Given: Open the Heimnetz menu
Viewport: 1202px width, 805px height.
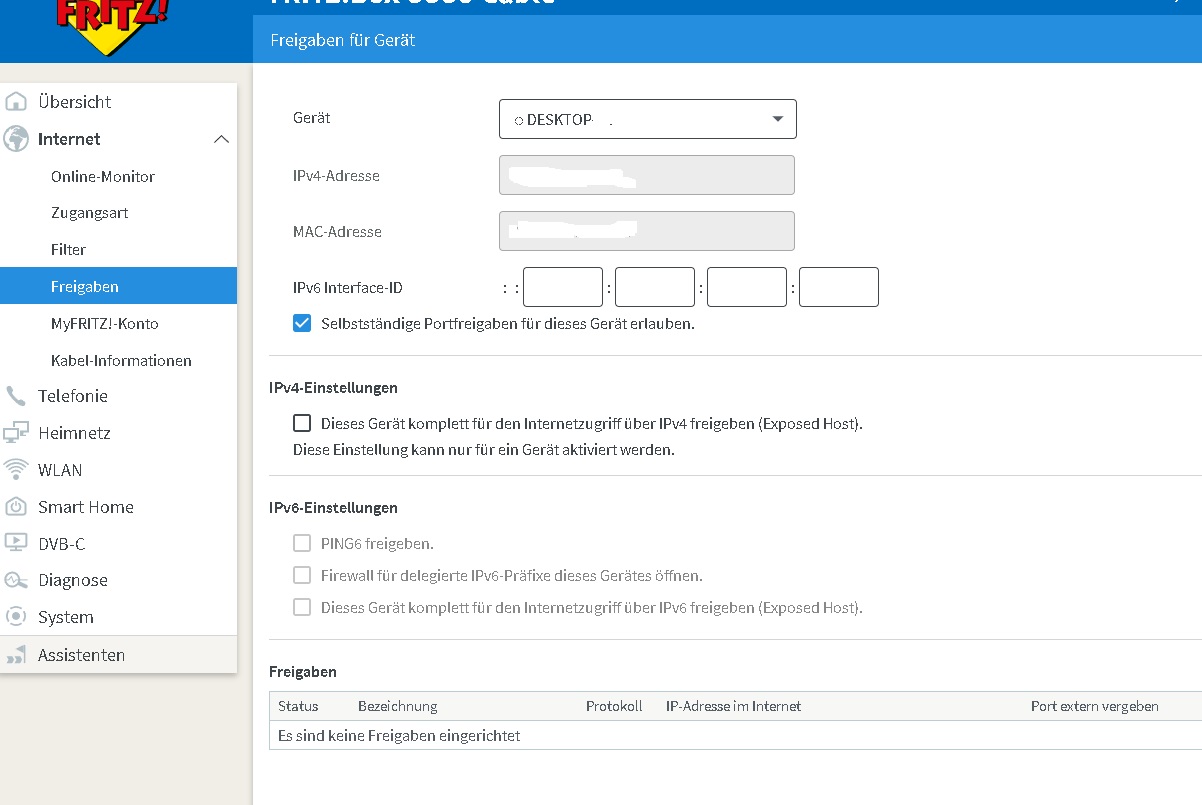Looking at the screenshot, I should pos(74,433).
